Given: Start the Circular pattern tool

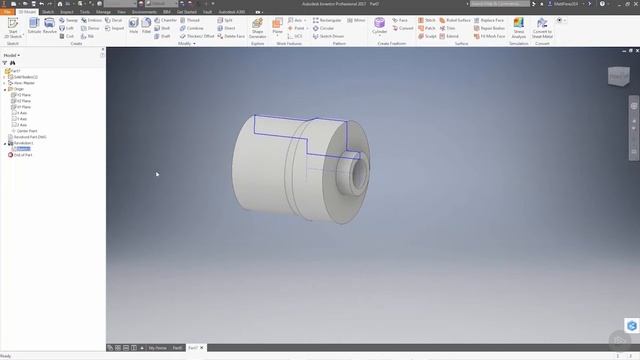Looking at the screenshot, I should tap(323, 28).
